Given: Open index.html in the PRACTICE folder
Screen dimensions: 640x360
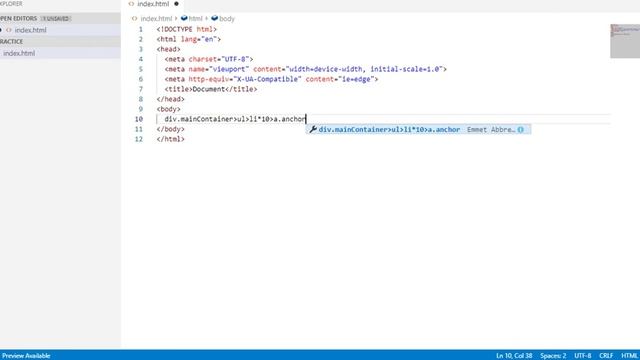Looking at the screenshot, I should pyautogui.click(x=19, y=53).
